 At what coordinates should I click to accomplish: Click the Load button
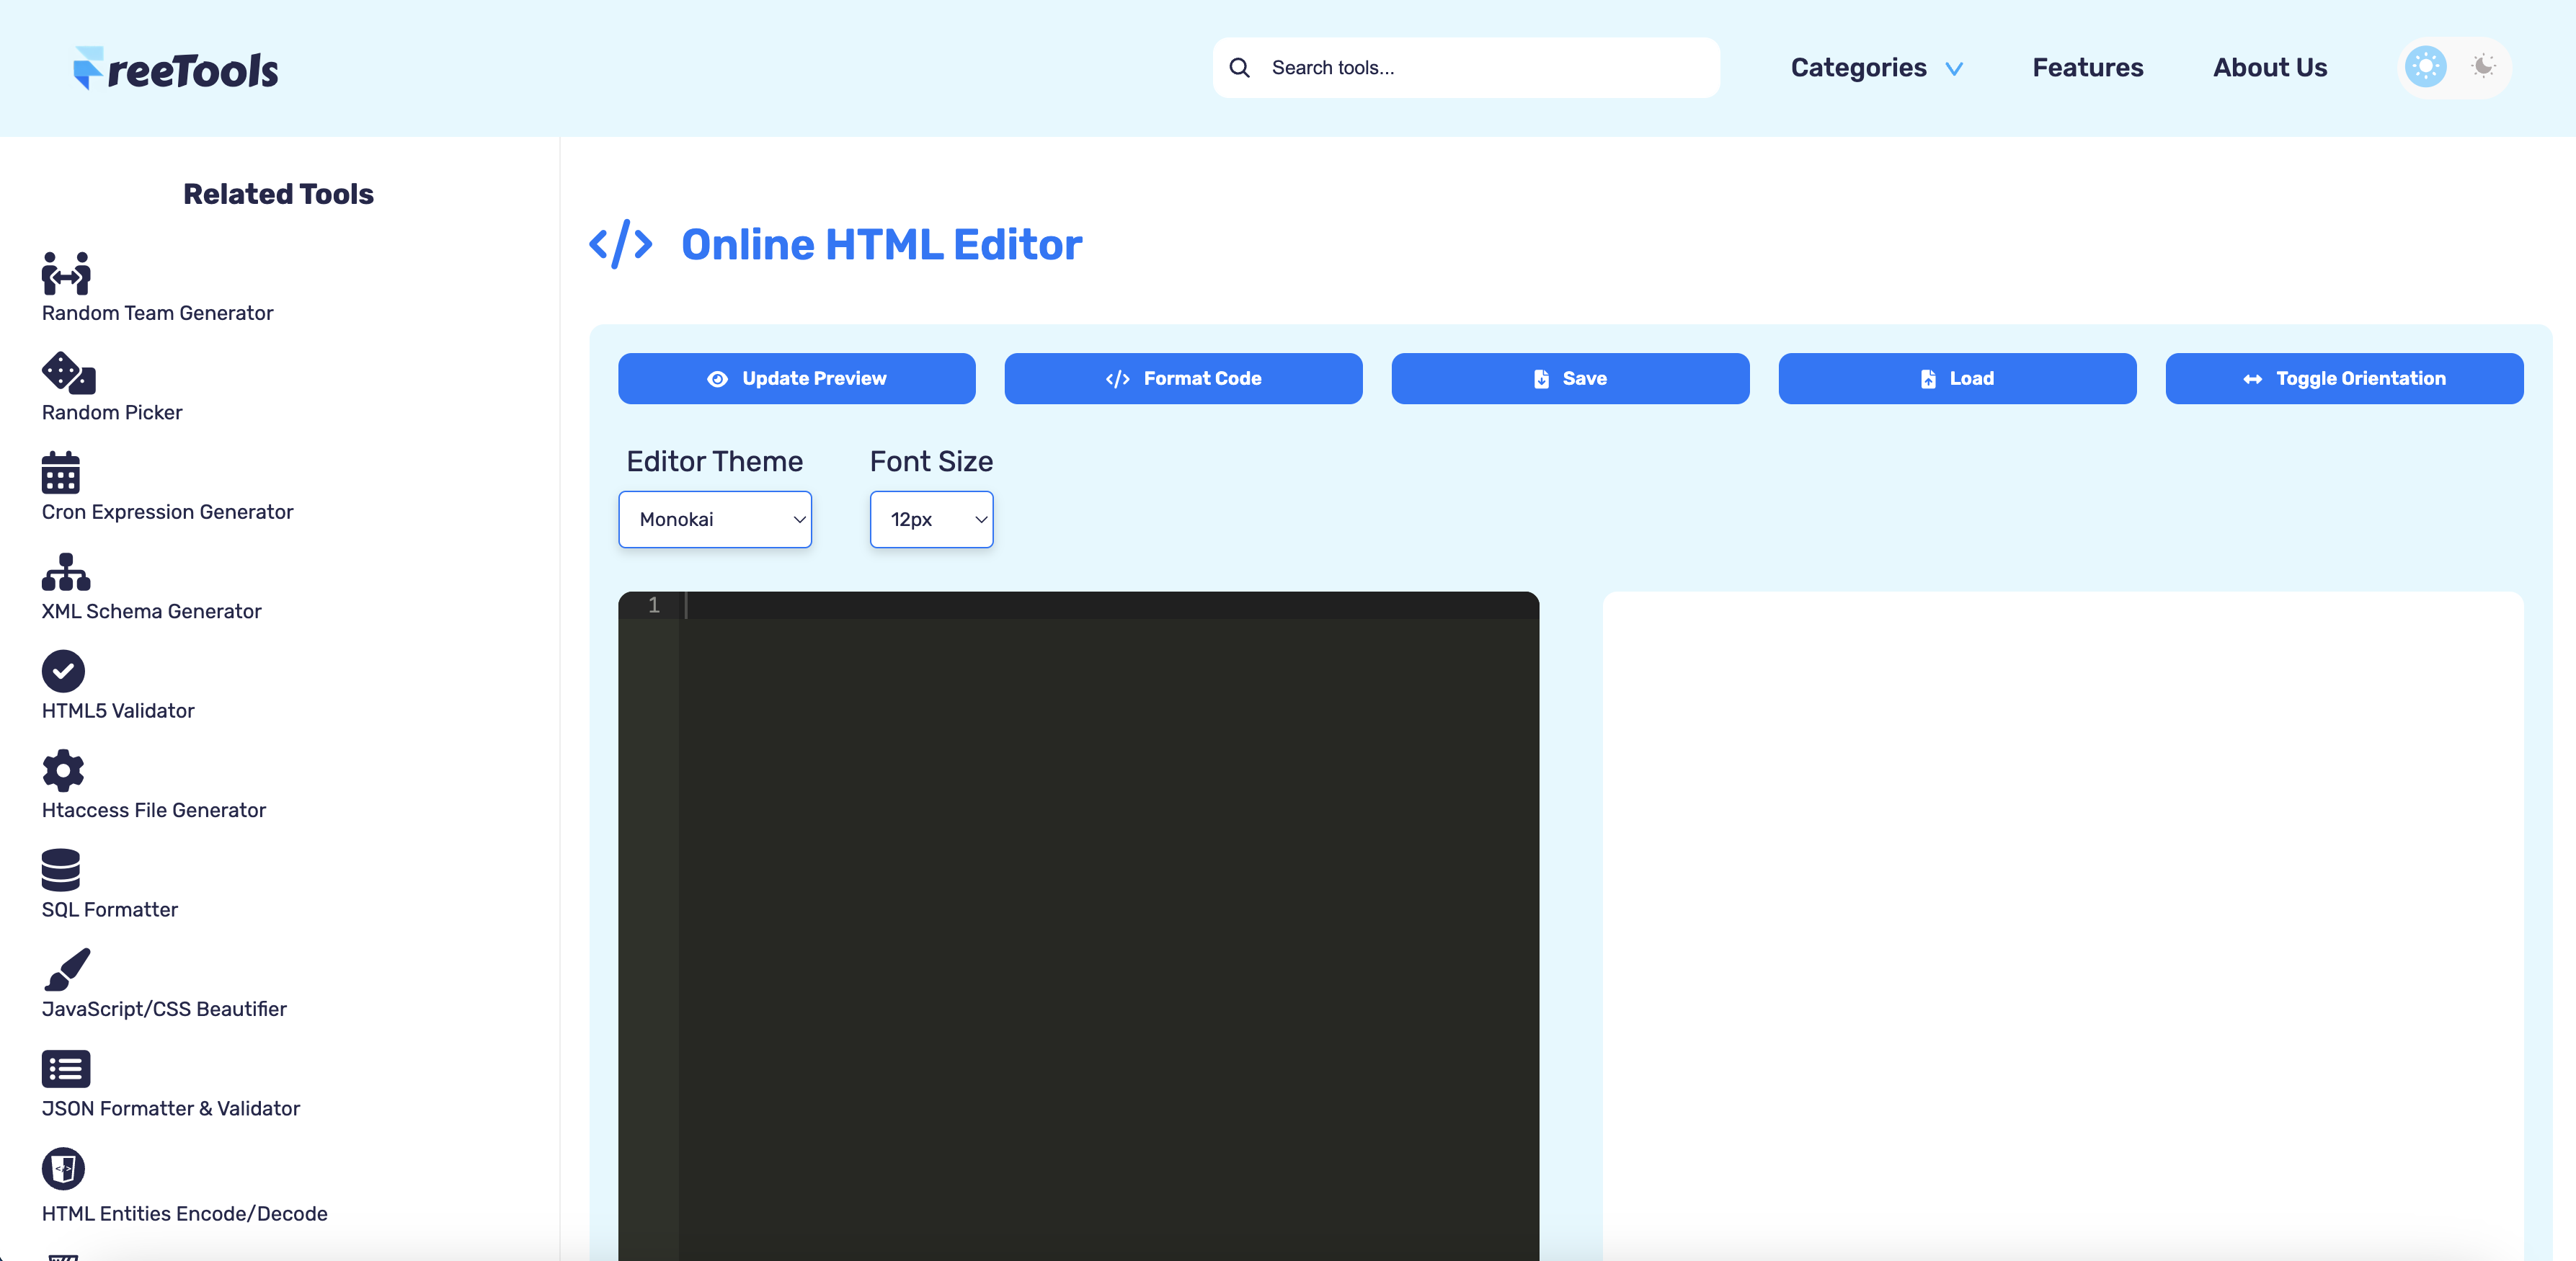(x=1957, y=378)
